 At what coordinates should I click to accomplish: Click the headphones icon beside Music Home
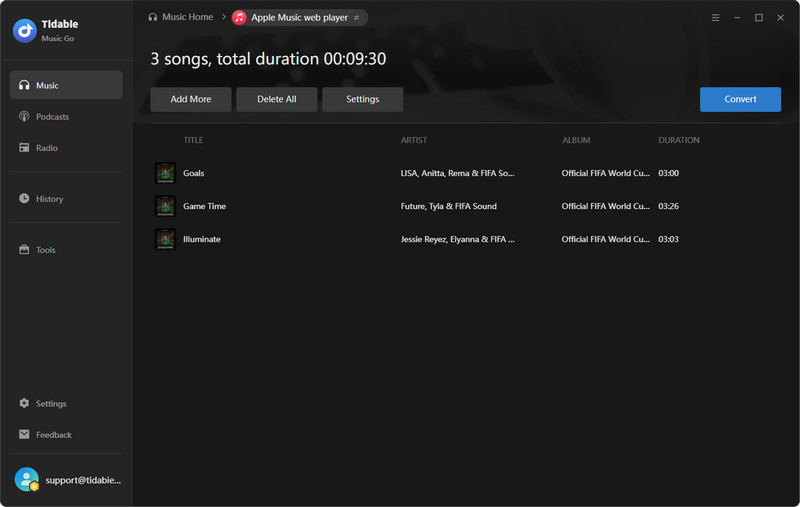[x=153, y=17]
